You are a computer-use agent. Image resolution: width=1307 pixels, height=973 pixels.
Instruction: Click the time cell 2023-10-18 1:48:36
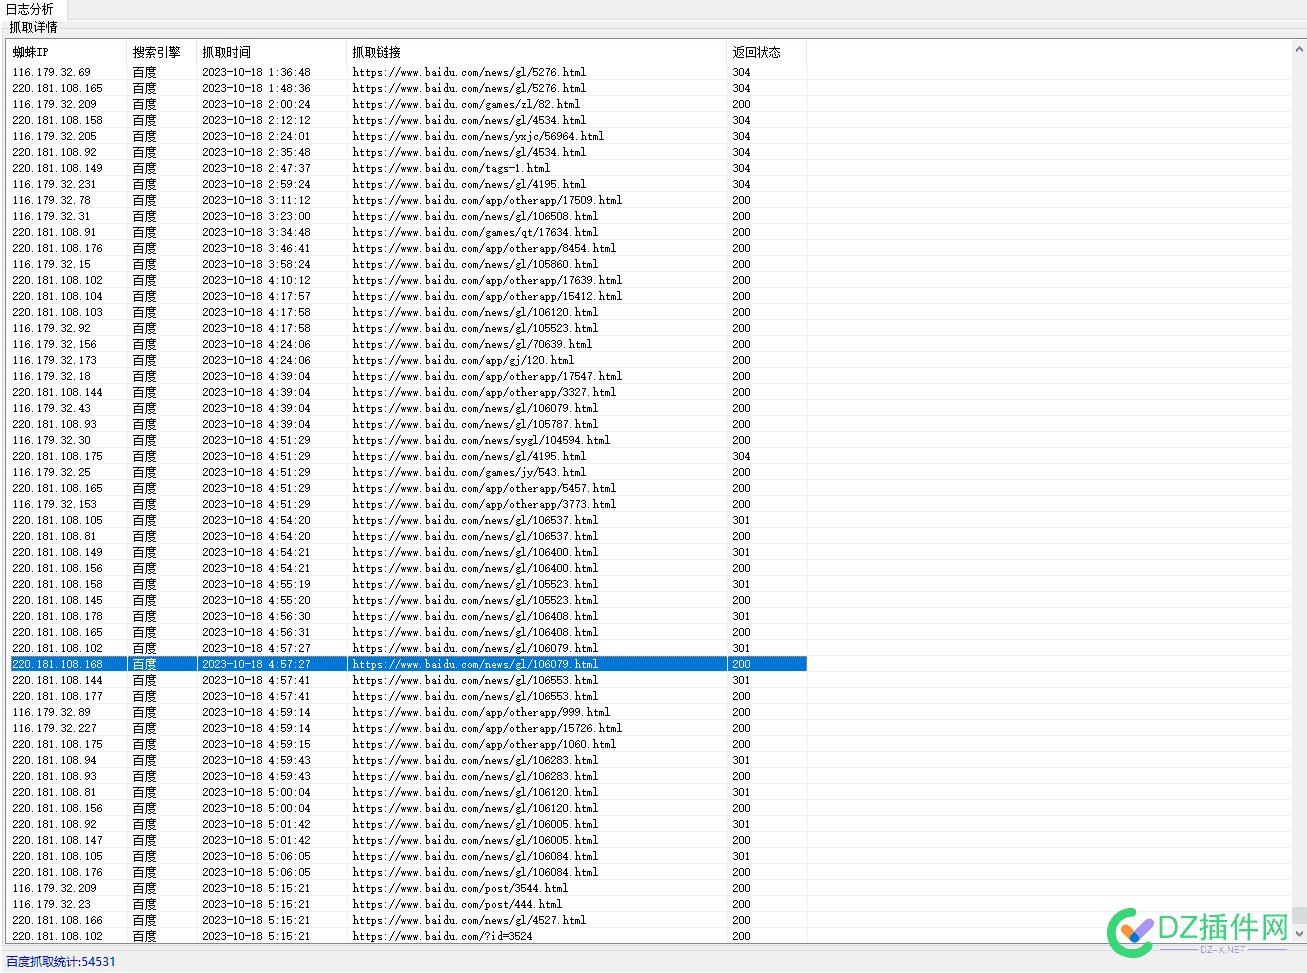click(x=256, y=88)
